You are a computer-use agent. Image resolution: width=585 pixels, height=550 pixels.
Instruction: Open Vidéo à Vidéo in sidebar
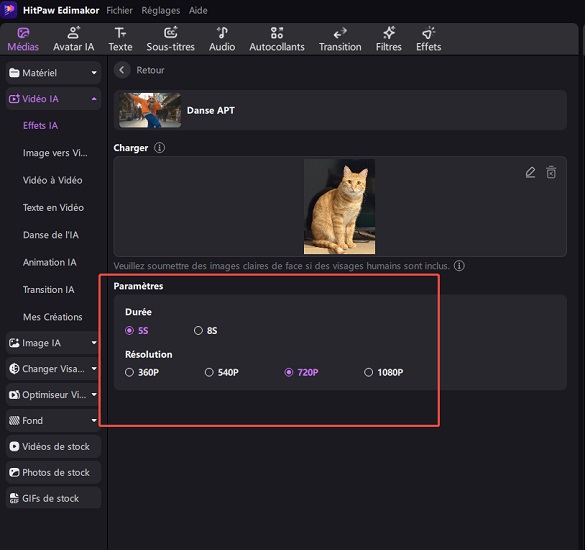53,180
